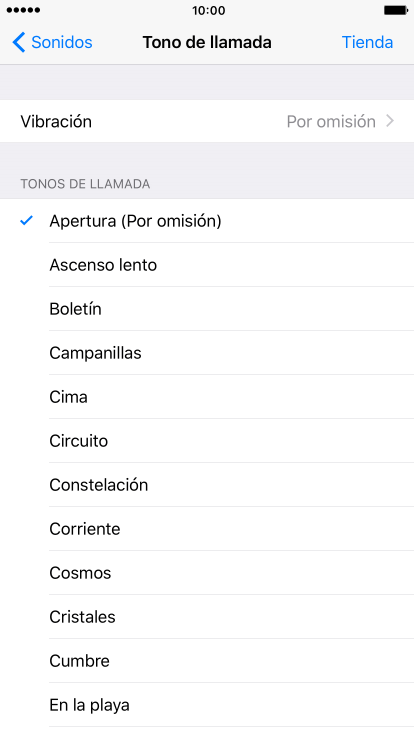Tap the blue checkmark next to Apertura
The height and width of the screenshot is (736, 414).
pyautogui.click(x=27, y=220)
